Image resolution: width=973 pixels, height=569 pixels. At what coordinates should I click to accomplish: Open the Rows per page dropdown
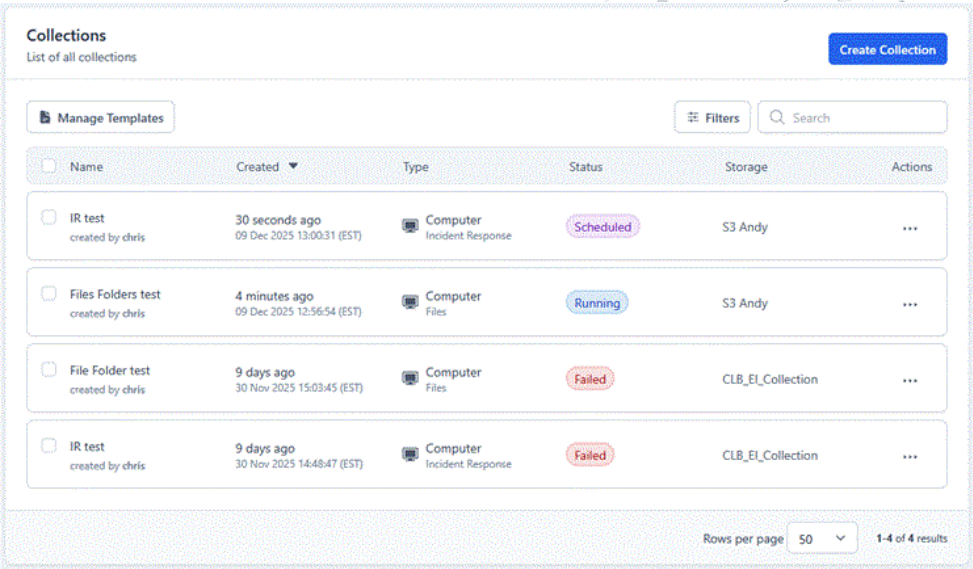pyautogui.click(x=822, y=539)
